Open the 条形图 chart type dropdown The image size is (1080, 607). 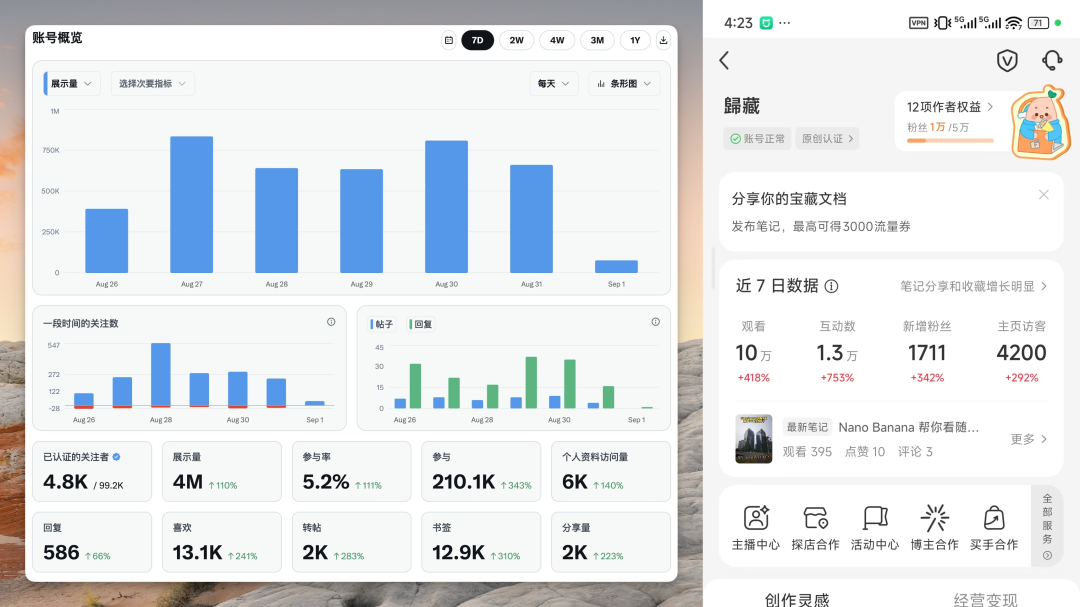click(x=624, y=83)
